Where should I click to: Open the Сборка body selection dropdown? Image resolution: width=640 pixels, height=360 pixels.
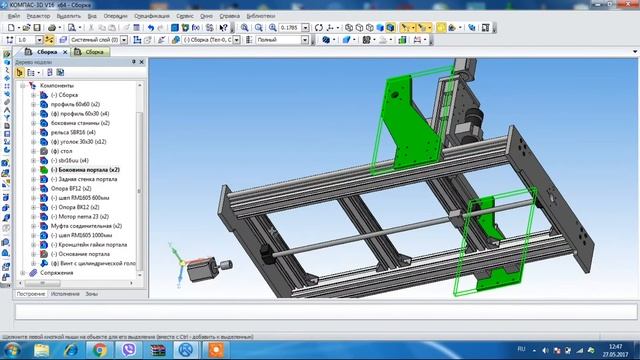coord(236,40)
